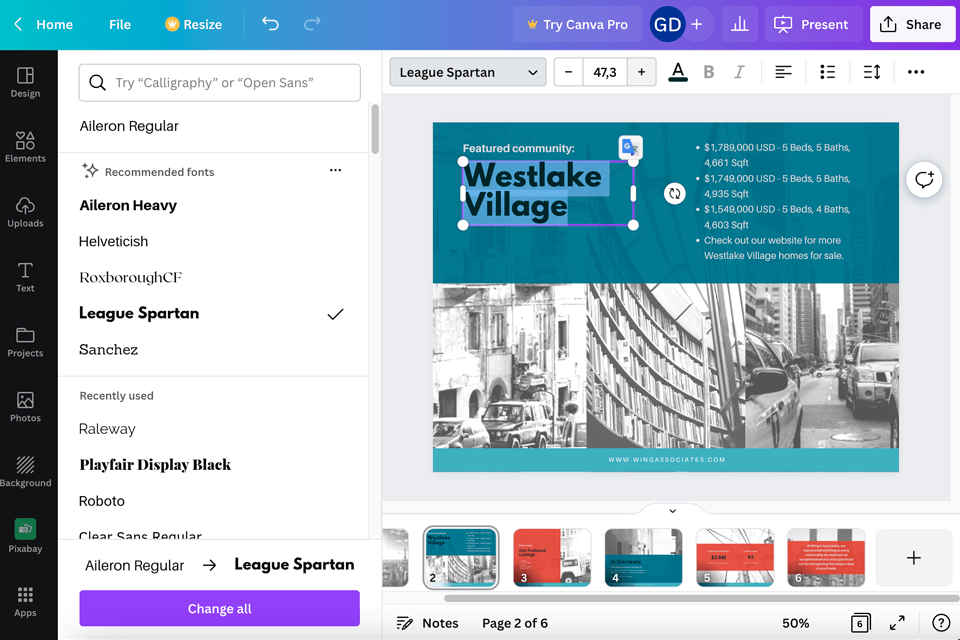Change text alignment

pyautogui.click(x=783, y=72)
